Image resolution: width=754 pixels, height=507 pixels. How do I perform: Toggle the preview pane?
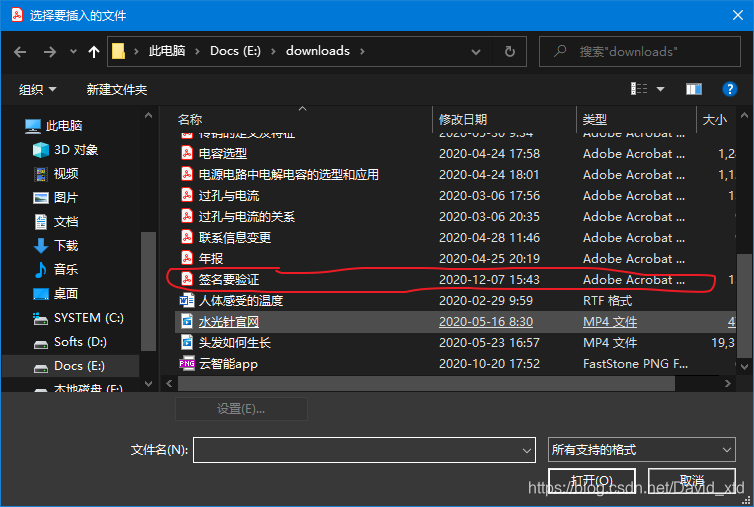coord(693,89)
